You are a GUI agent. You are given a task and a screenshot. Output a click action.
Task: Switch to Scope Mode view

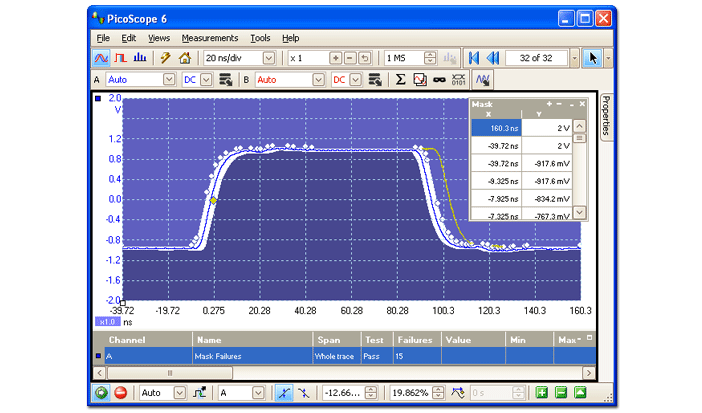(101, 58)
